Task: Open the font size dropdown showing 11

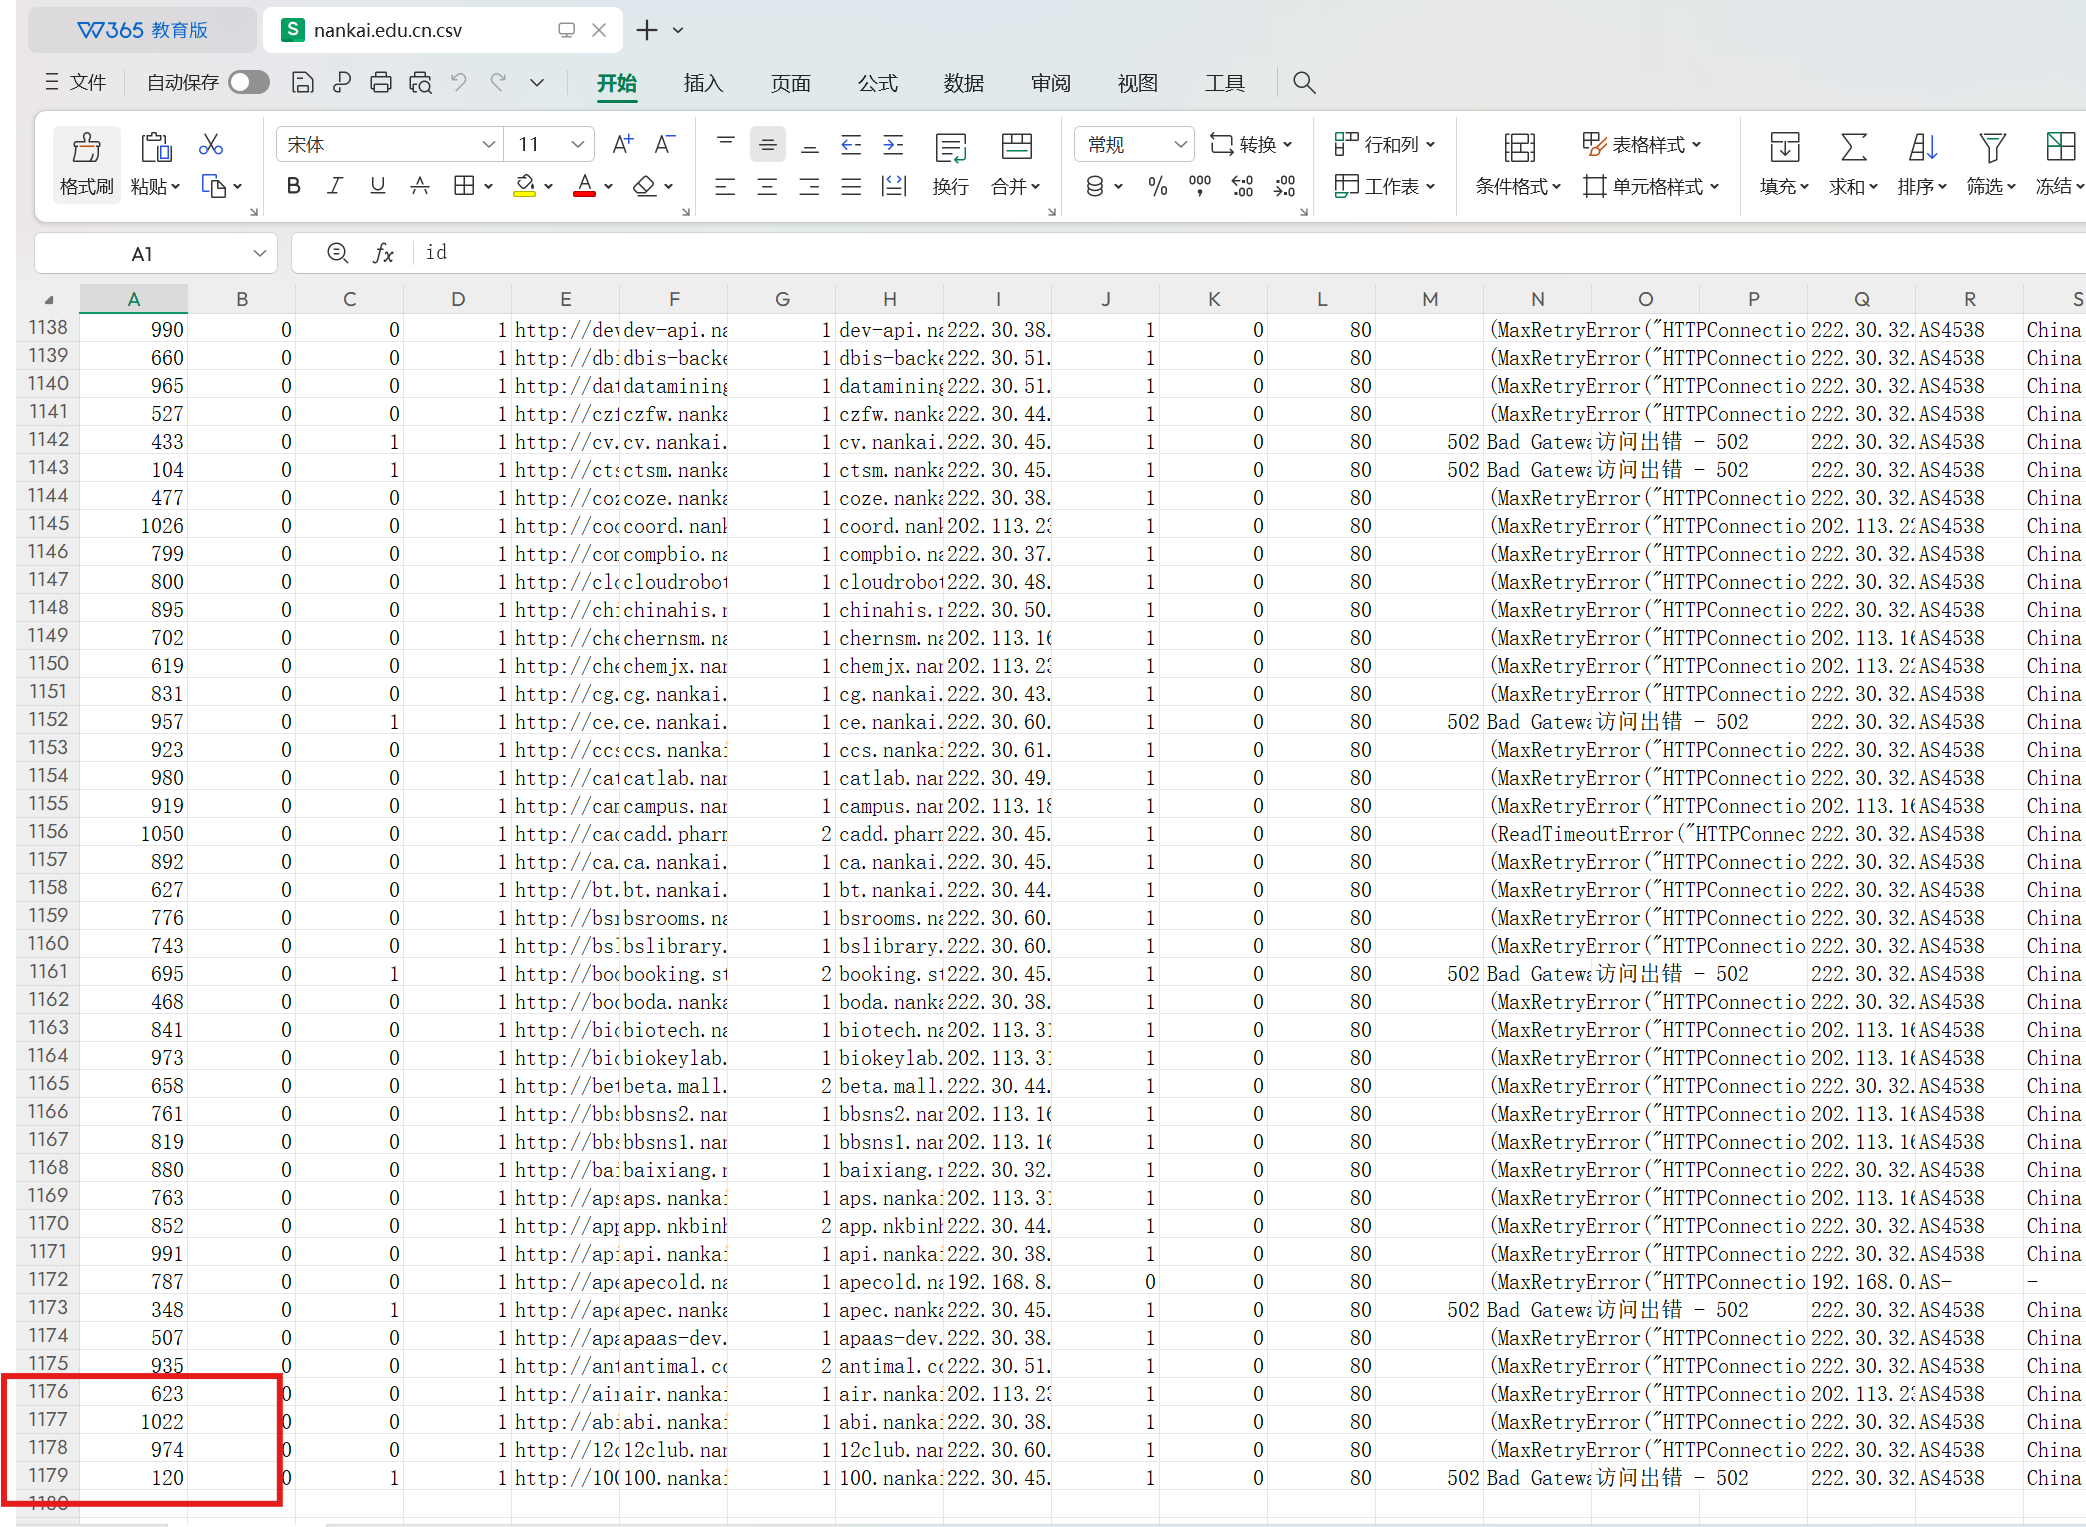Action: [x=577, y=145]
